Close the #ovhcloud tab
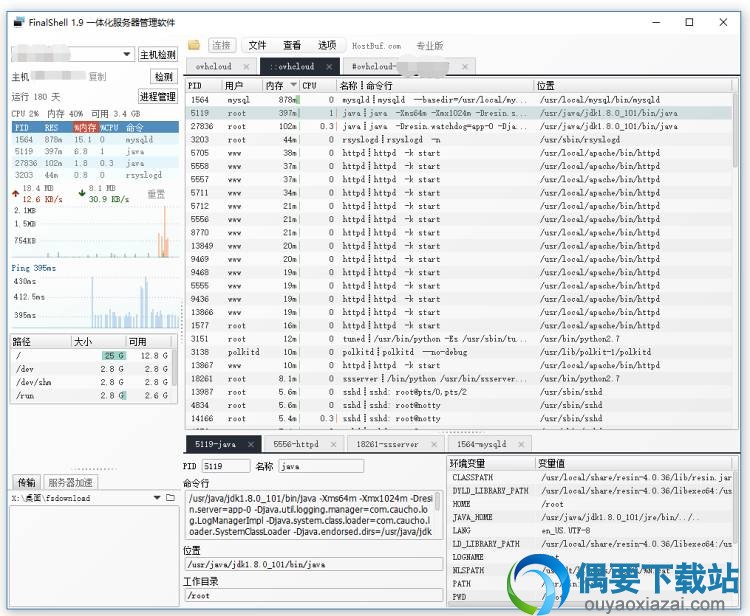The width and height of the screenshot is (750, 616). point(464,67)
